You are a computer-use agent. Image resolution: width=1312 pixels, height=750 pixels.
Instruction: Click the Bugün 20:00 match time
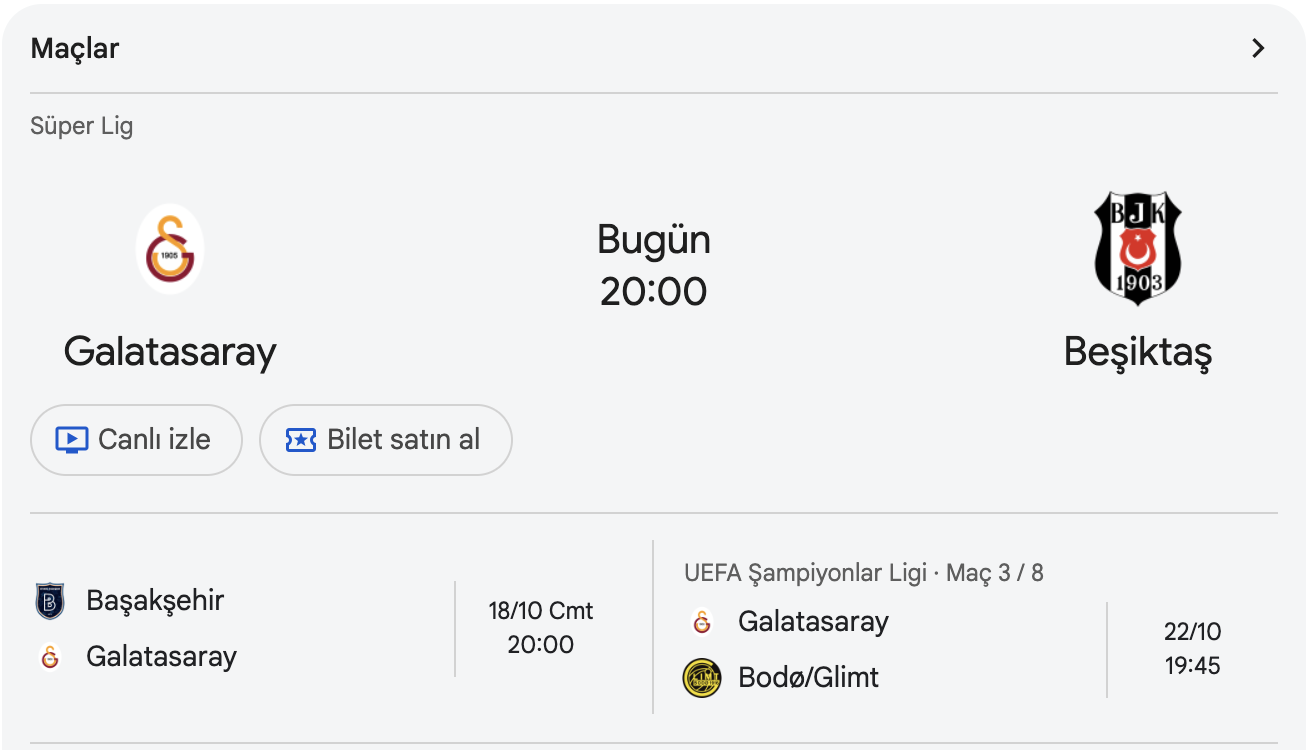tap(654, 266)
